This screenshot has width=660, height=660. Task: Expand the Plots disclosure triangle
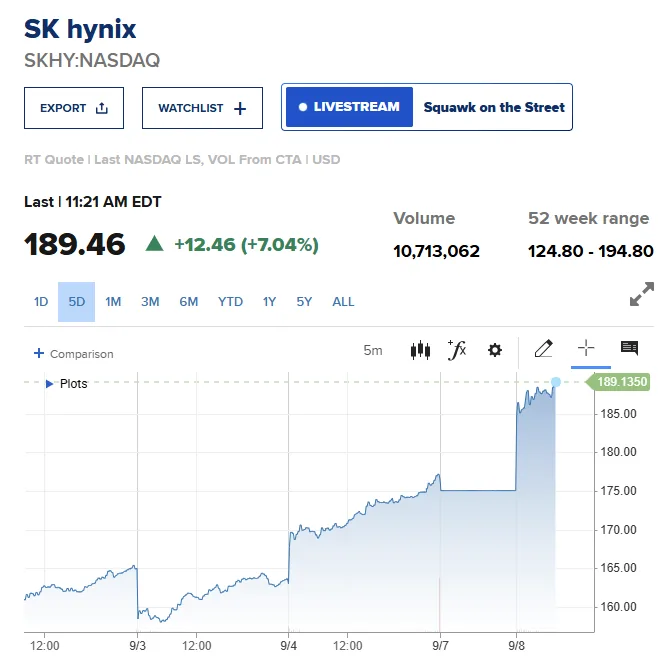pyautogui.click(x=49, y=384)
